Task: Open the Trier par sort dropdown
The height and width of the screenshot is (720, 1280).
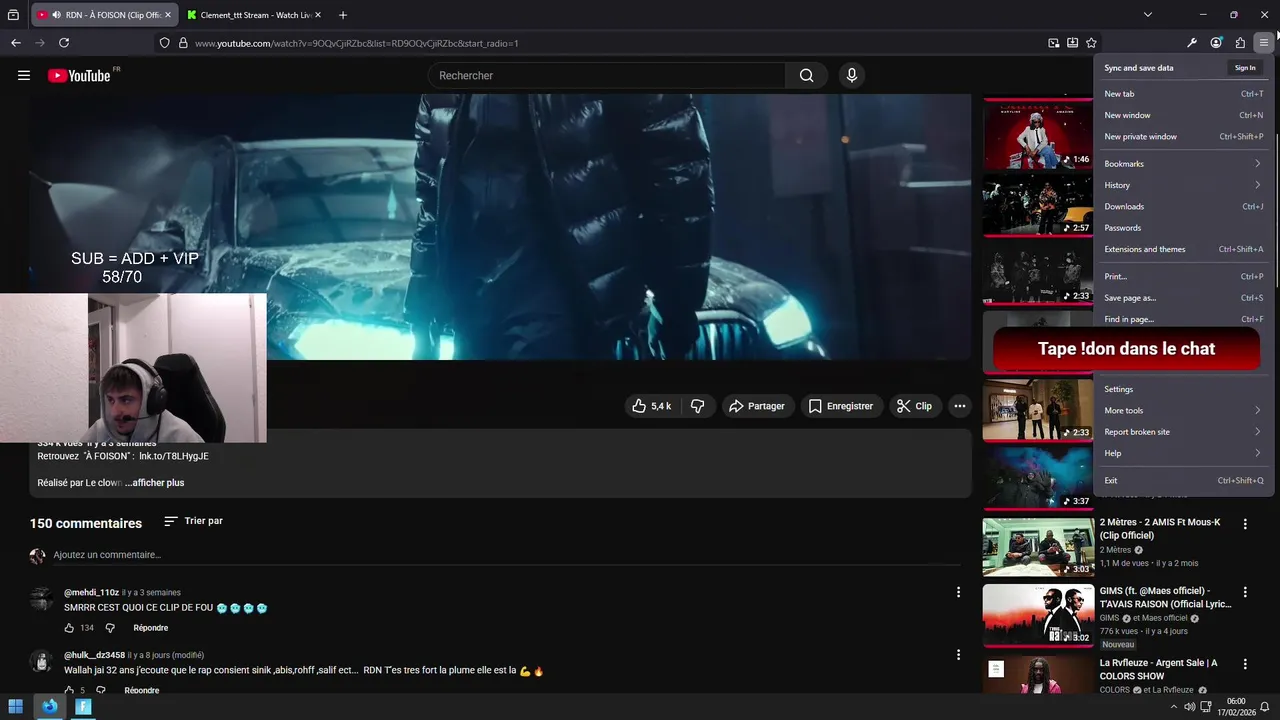Action: (x=193, y=521)
